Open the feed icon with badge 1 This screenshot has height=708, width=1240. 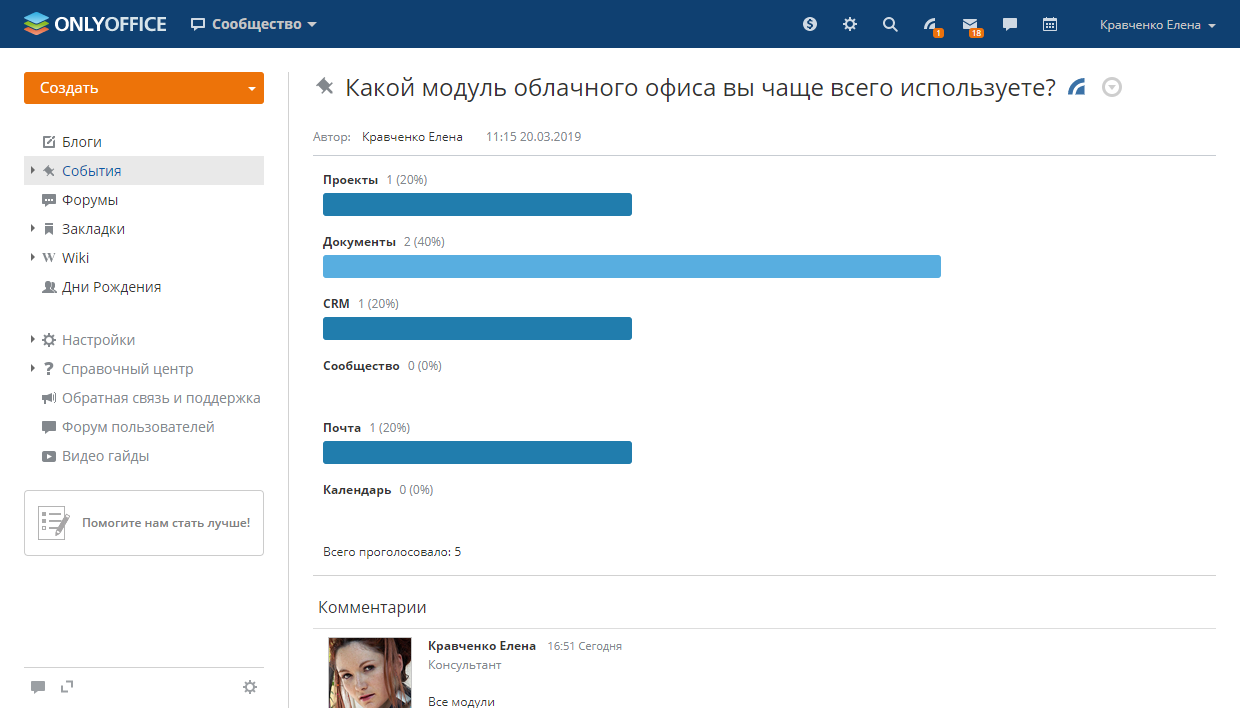[x=930, y=25]
